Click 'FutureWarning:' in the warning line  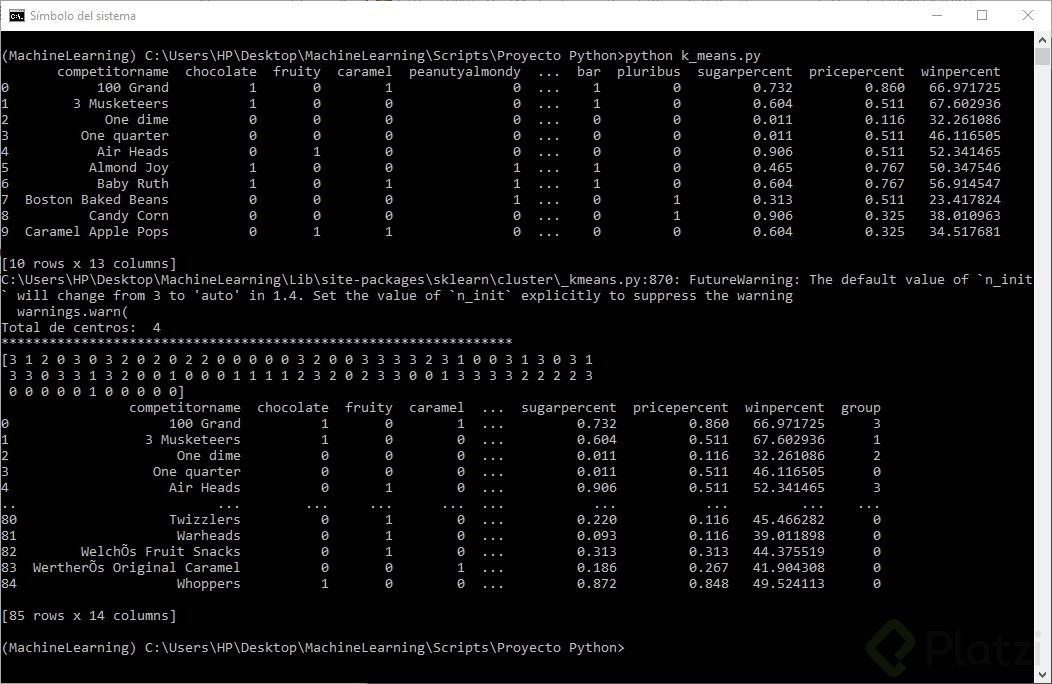pos(745,280)
